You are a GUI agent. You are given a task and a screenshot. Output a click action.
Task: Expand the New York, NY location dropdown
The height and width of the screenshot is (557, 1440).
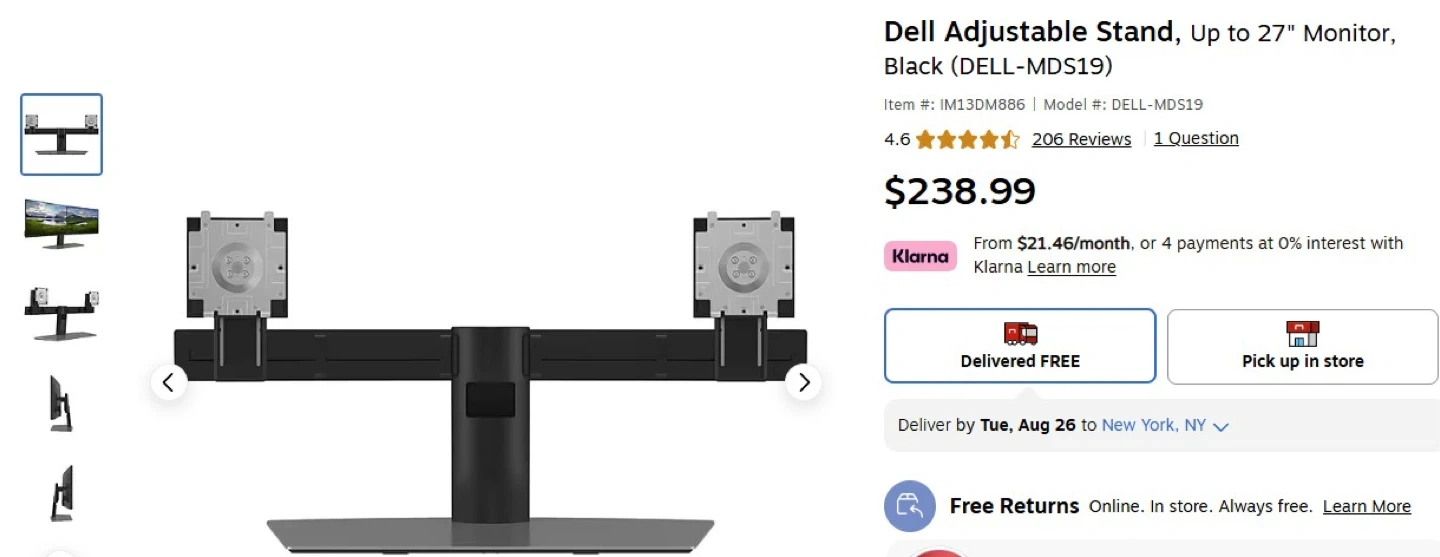pyautogui.click(x=1165, y=425)
